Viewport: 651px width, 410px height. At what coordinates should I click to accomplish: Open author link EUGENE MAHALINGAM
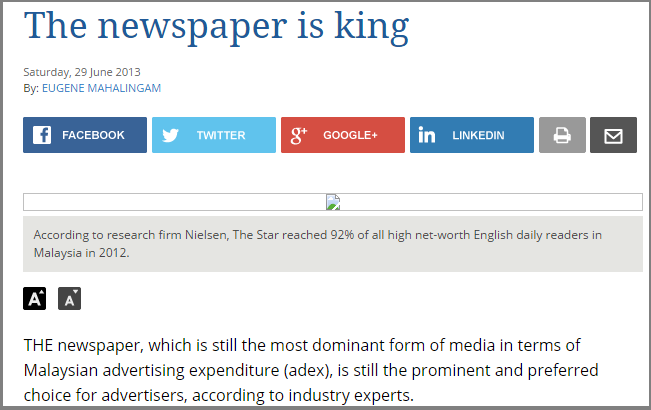point(101,88)
